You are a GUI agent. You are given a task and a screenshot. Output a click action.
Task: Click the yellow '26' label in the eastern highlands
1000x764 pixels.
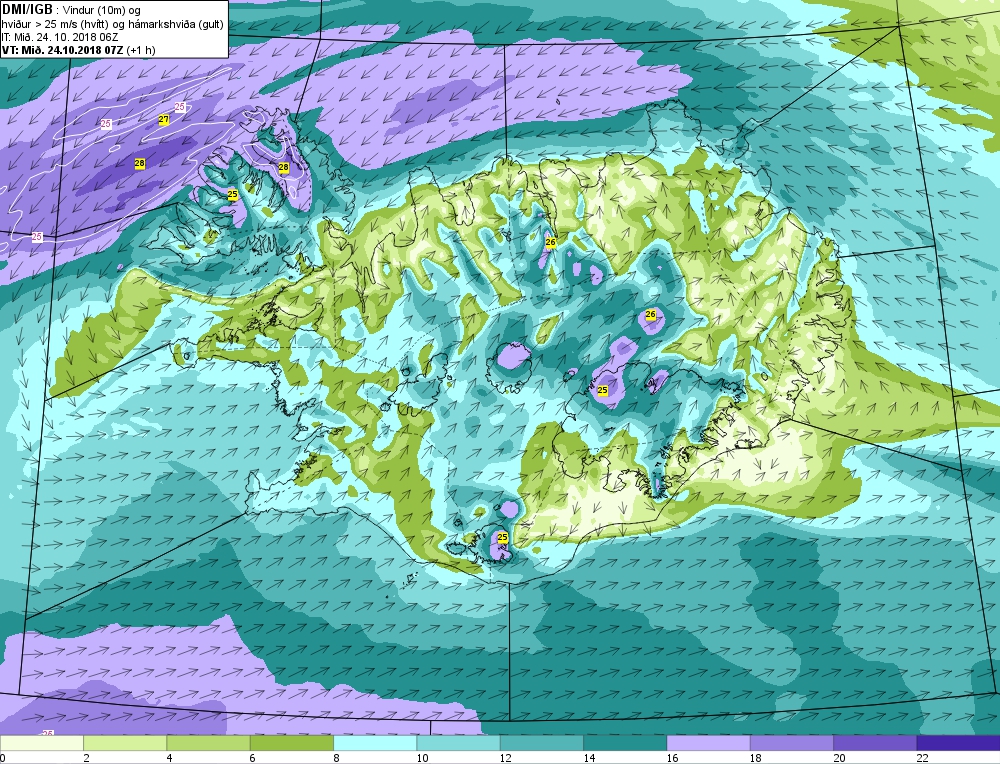(651, 314)
